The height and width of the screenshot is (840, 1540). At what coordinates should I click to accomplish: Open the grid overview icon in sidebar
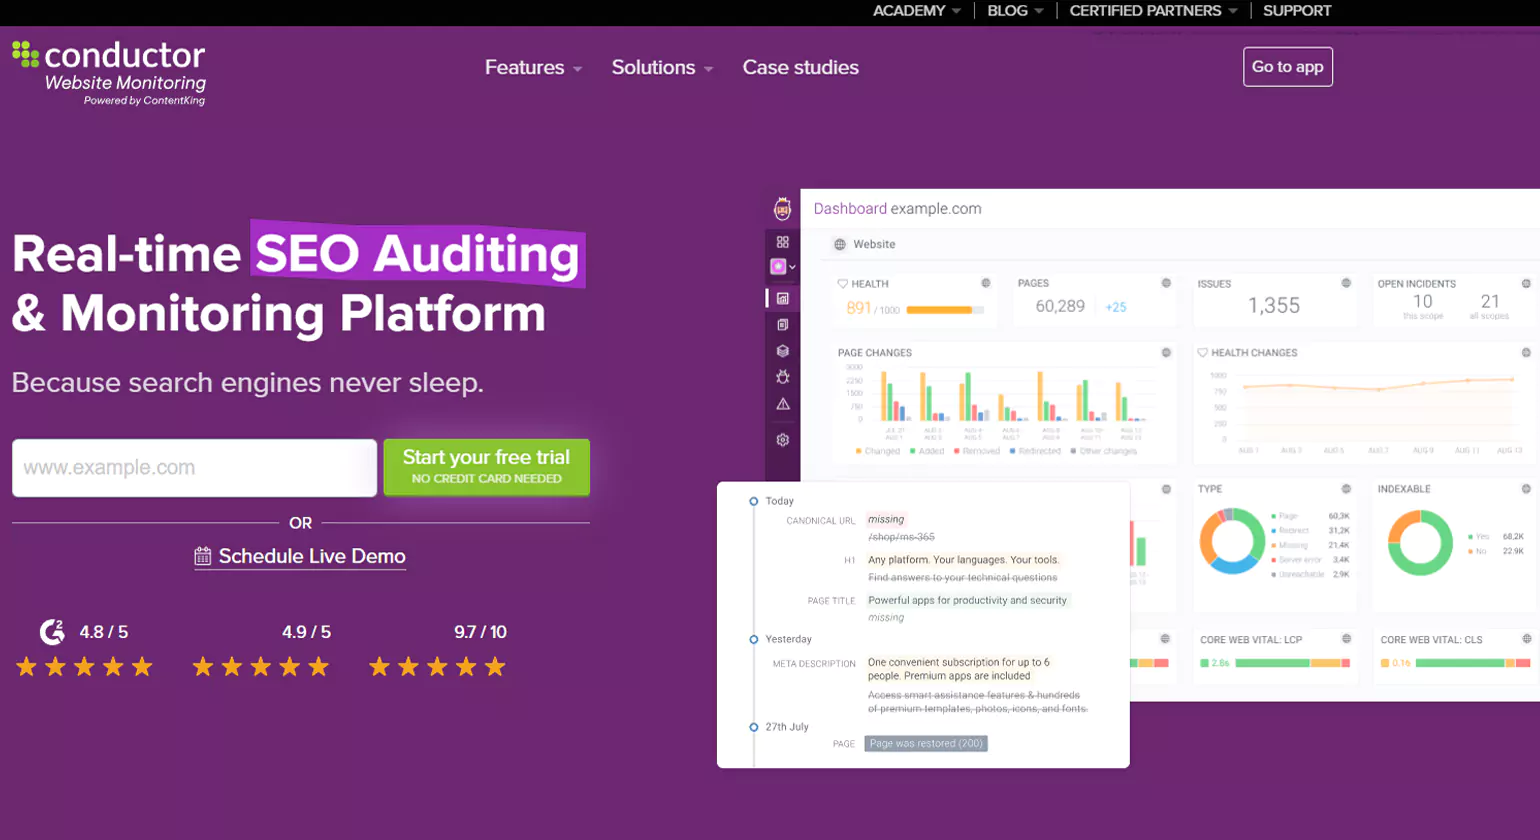[x=782, y=242]
